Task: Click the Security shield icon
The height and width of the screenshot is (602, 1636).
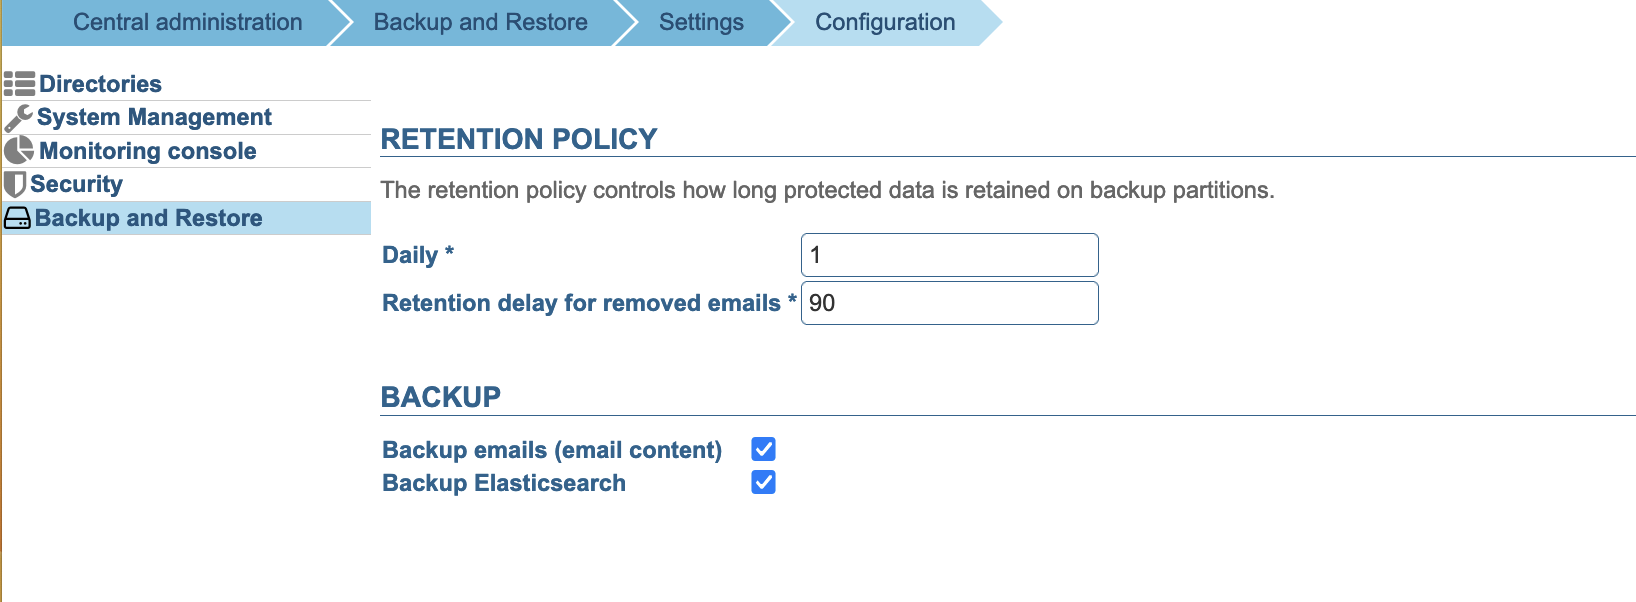Action: click(x=15, y=184)
